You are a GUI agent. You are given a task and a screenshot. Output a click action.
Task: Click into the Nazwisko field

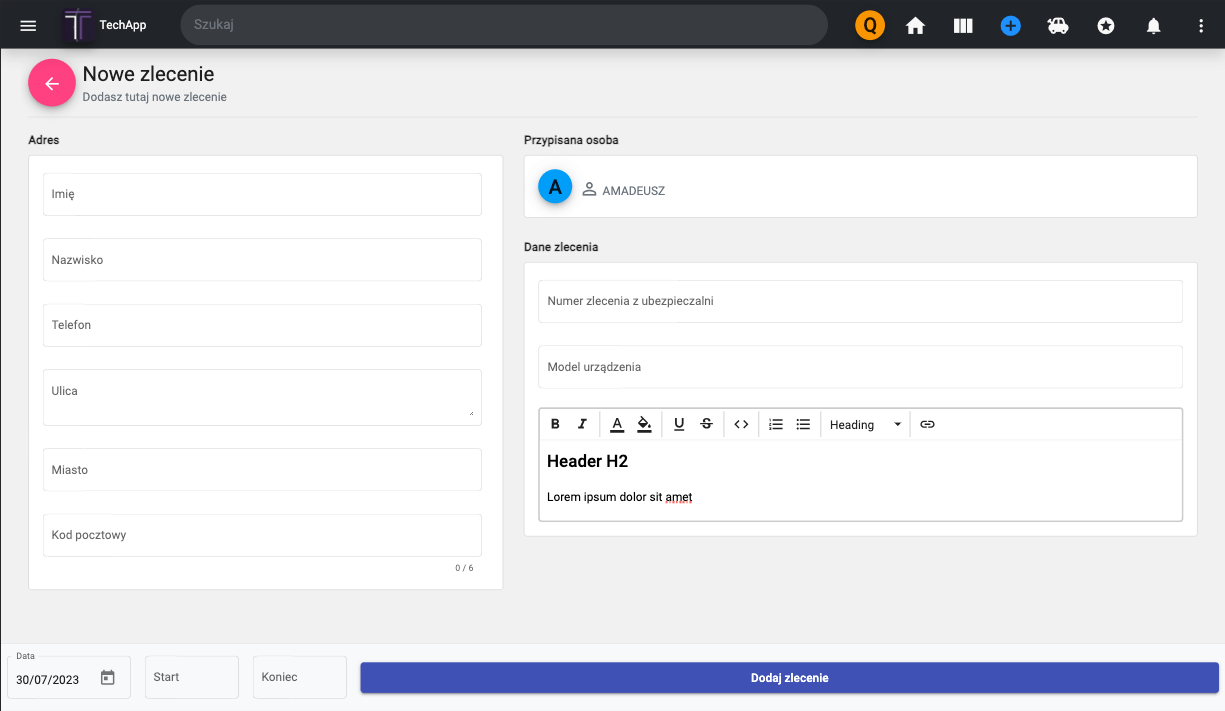tap(262, 260)
